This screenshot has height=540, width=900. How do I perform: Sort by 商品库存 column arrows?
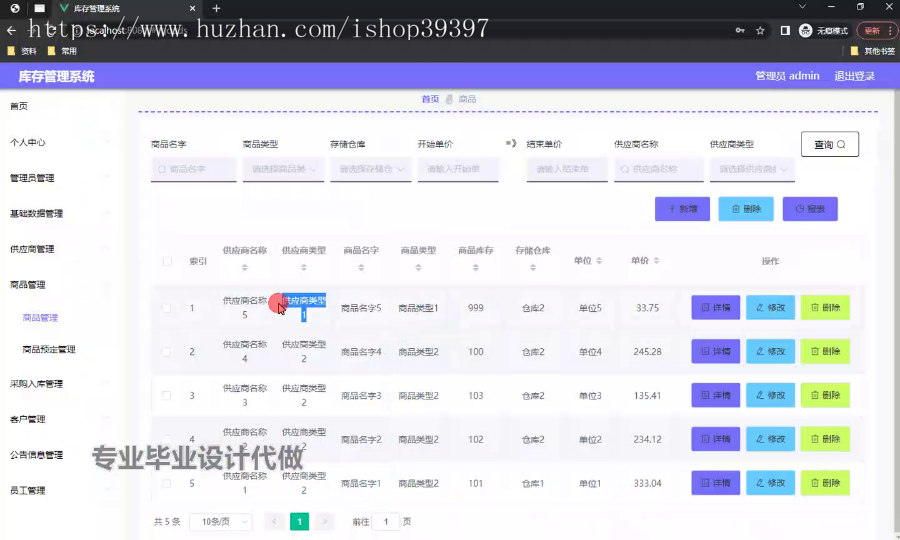pos(475,267)
